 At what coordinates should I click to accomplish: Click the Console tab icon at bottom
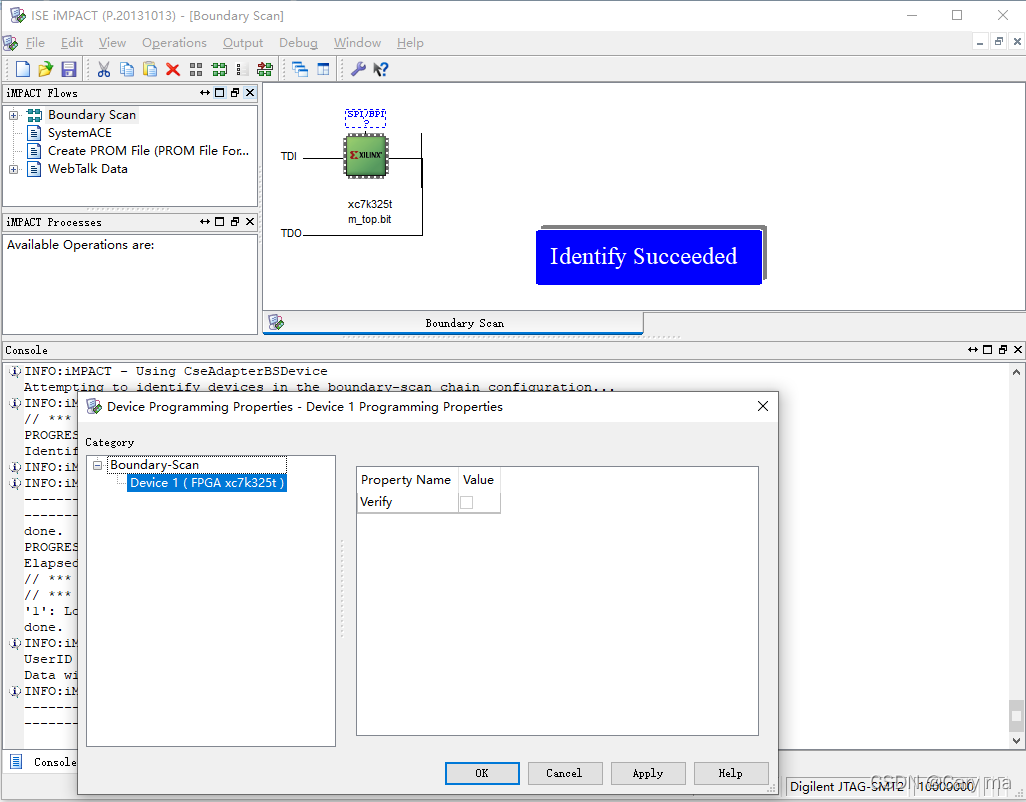pos(16,761)
